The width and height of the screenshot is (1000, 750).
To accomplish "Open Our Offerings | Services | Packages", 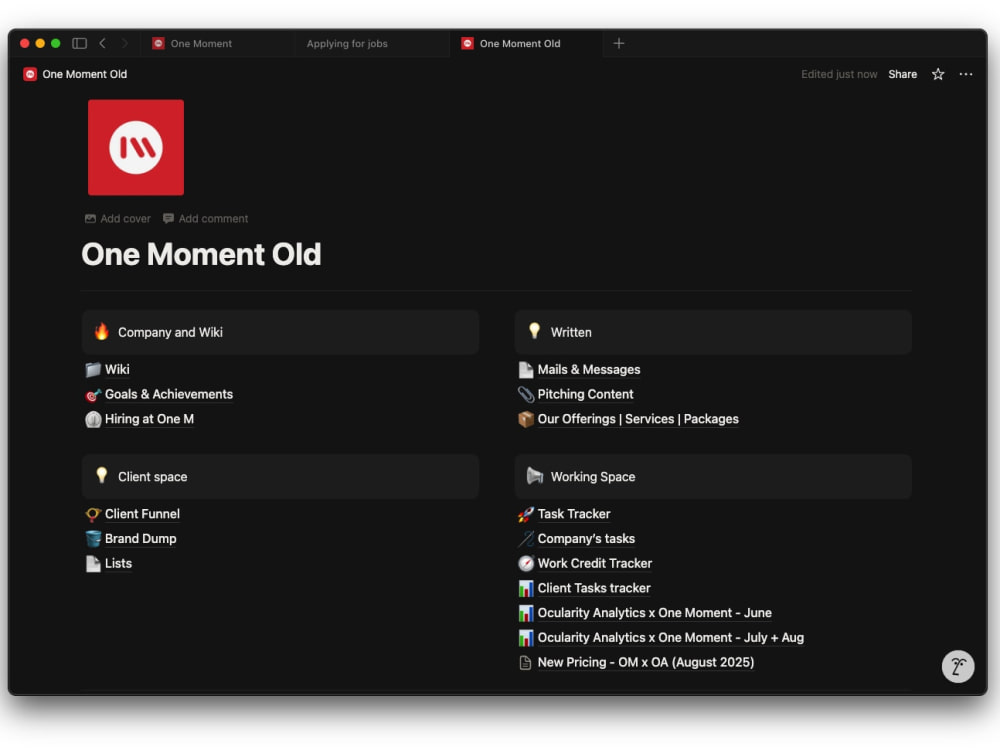I will 638,419.
